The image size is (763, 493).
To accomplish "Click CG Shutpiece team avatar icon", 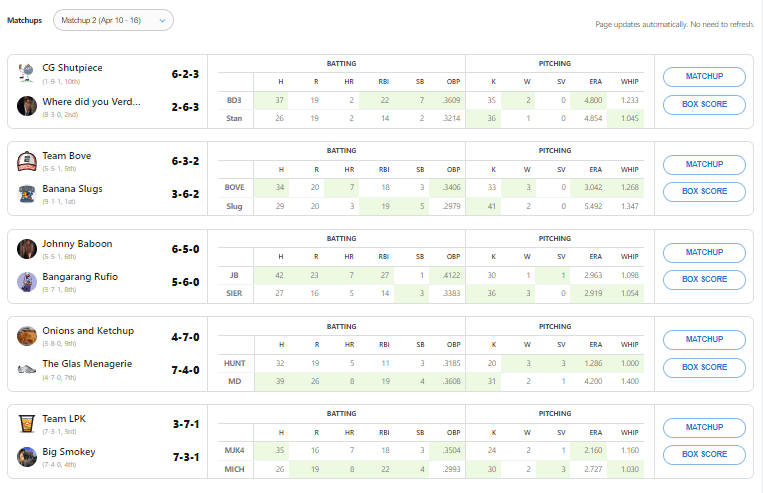I will point(27,73).
